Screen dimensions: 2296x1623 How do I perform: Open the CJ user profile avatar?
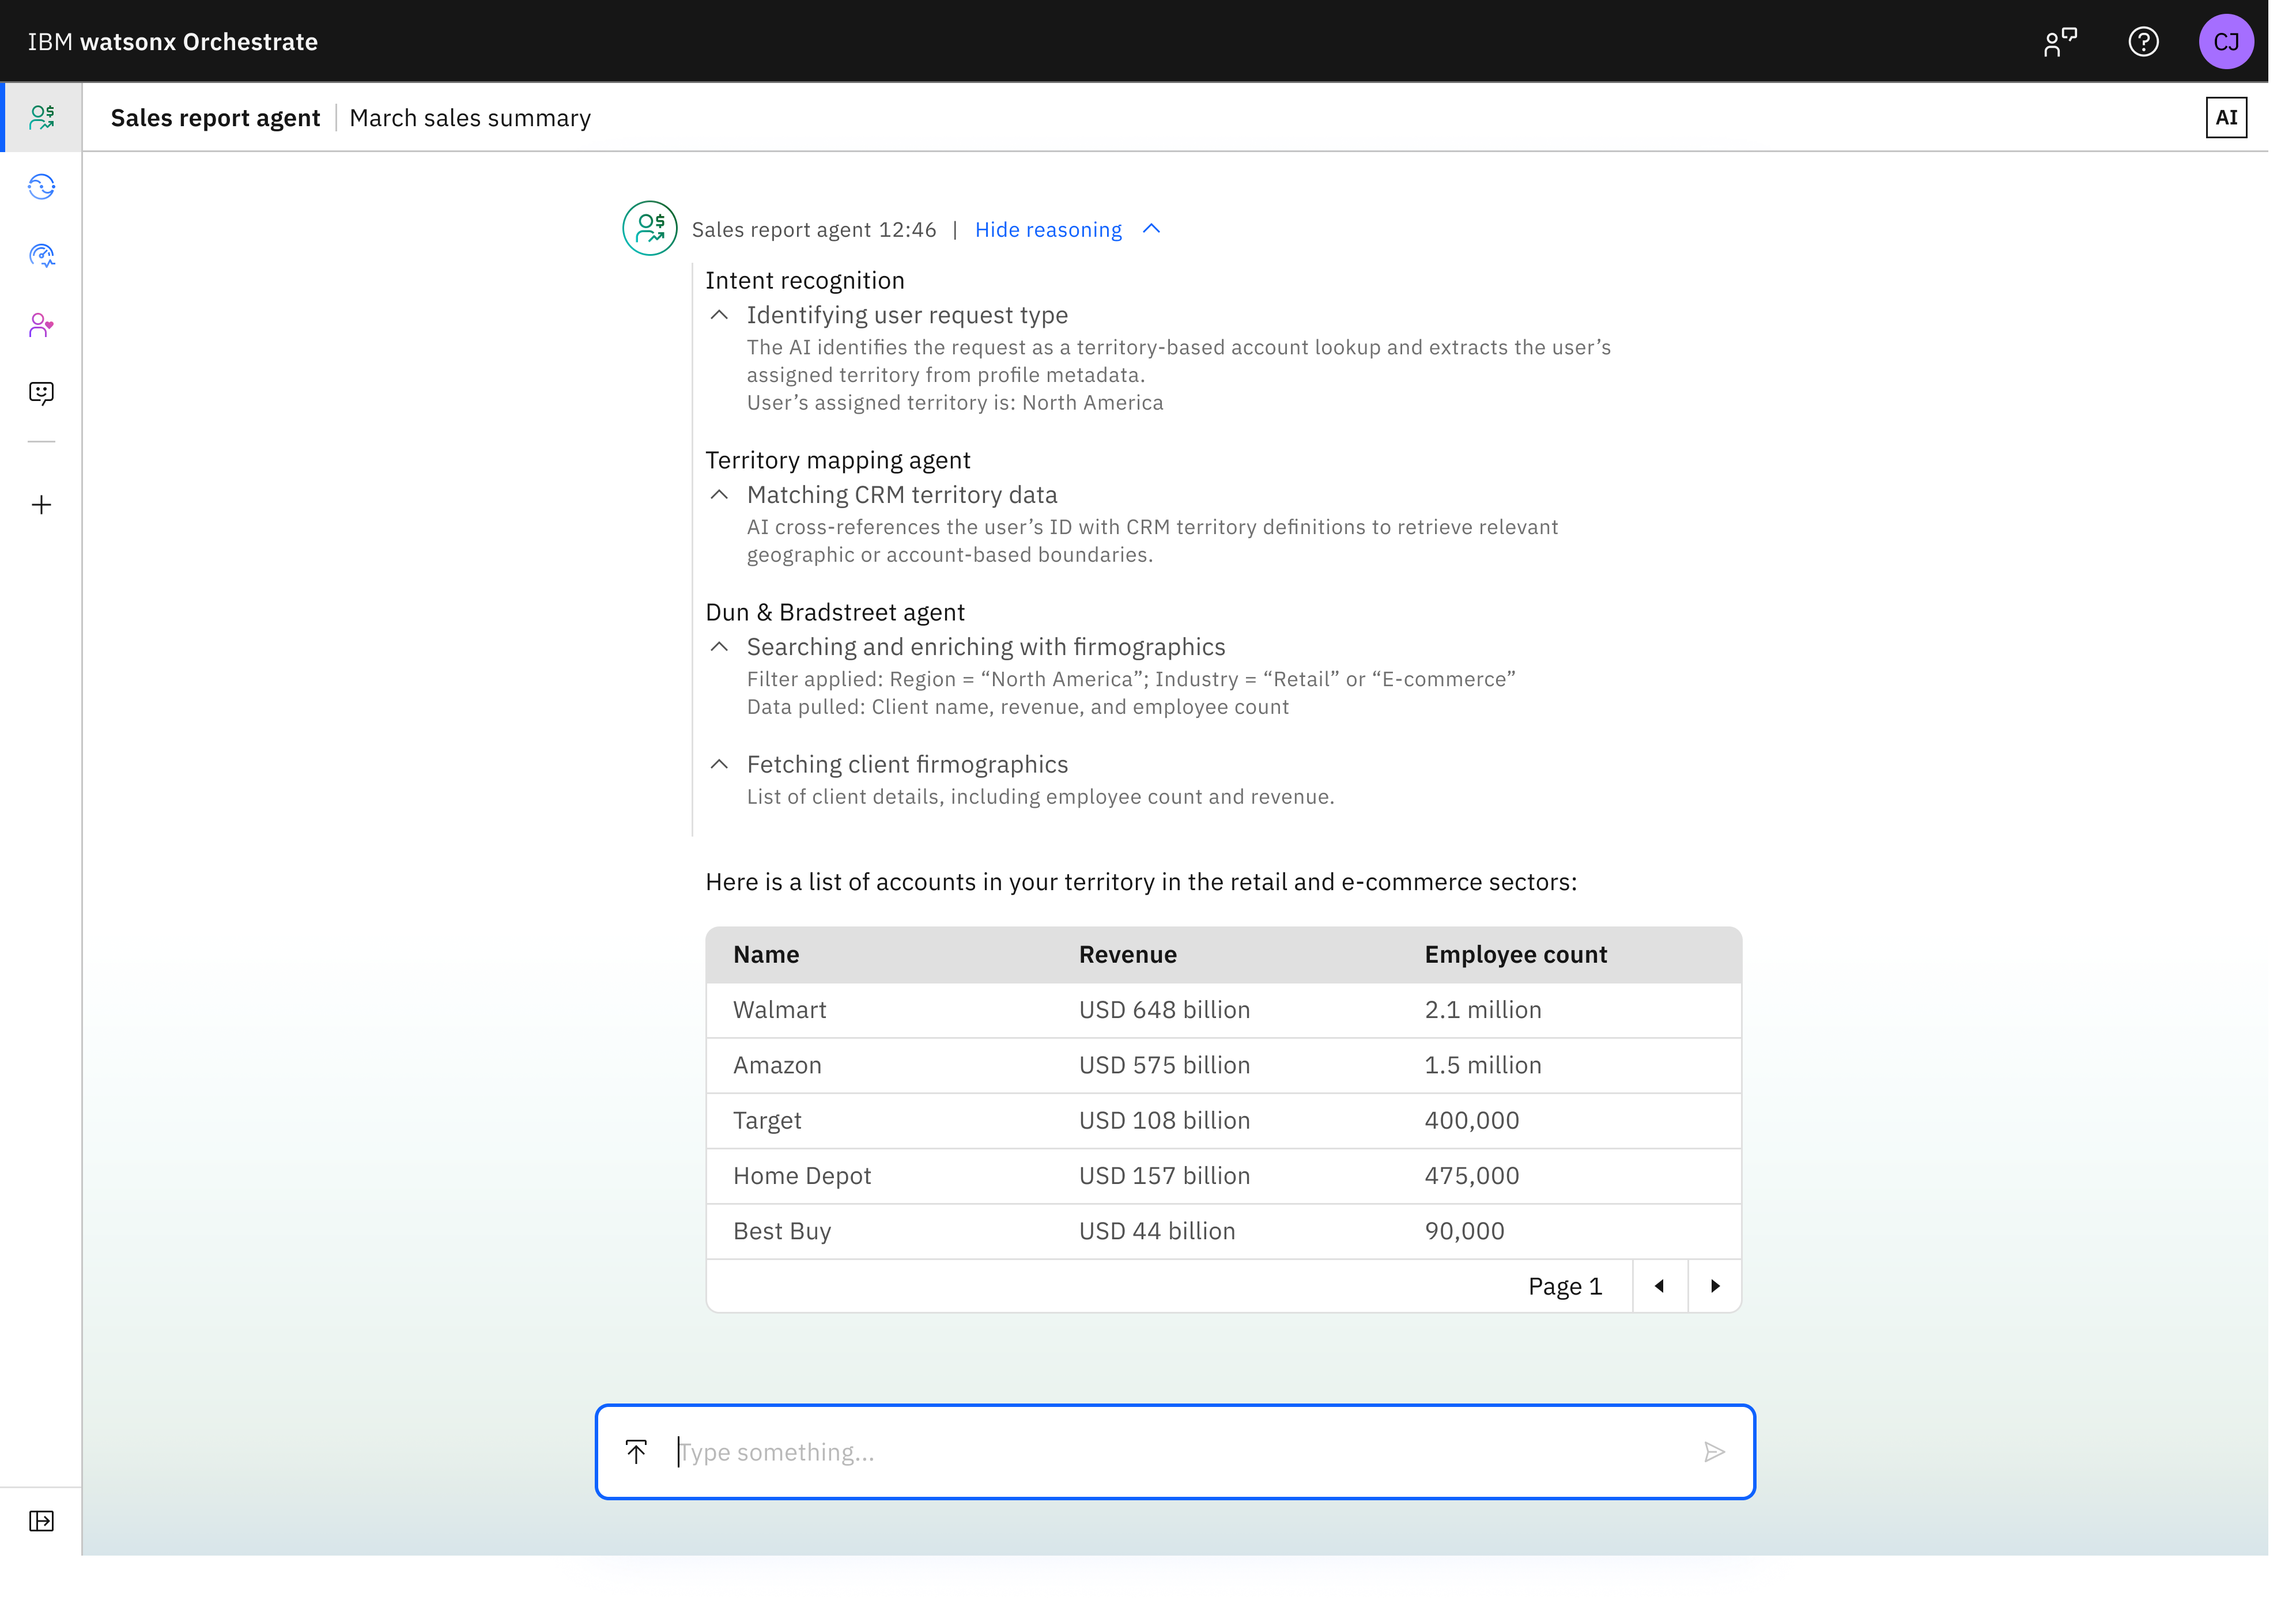pos(2226,42)
